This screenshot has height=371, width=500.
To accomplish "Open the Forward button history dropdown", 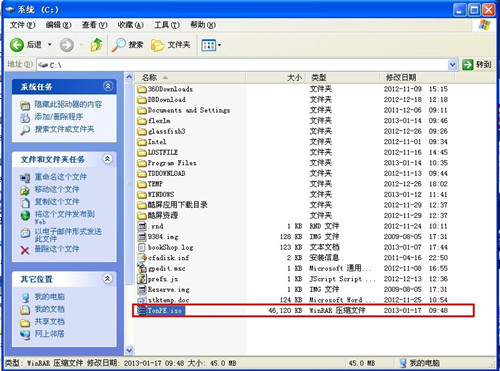I will pos(81,45).
